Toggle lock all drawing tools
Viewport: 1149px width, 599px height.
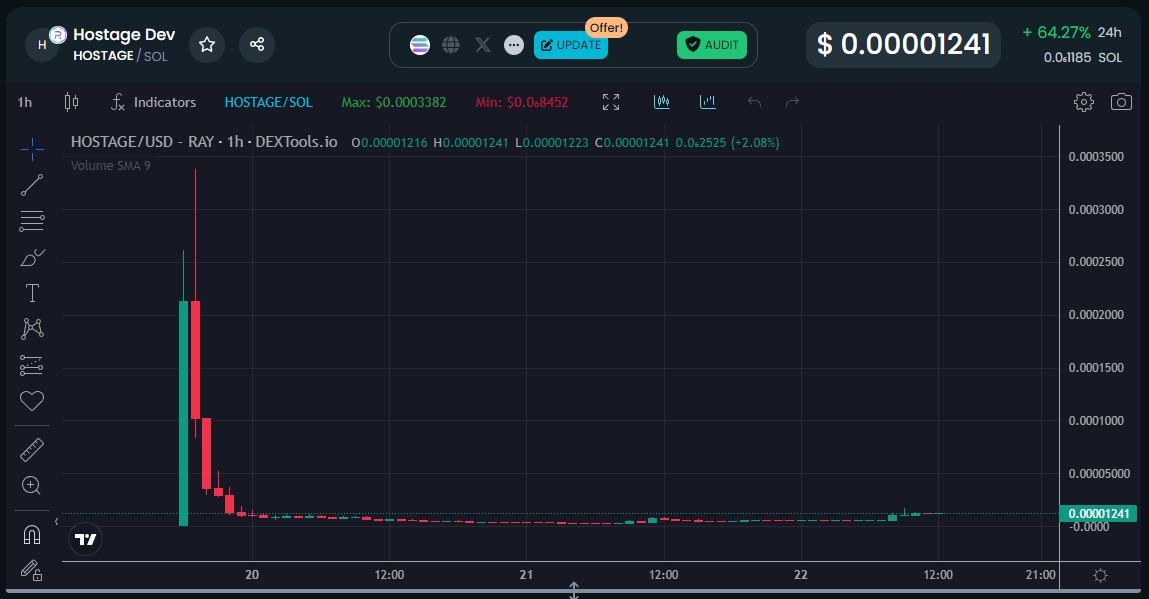click(x=32, y=570)
